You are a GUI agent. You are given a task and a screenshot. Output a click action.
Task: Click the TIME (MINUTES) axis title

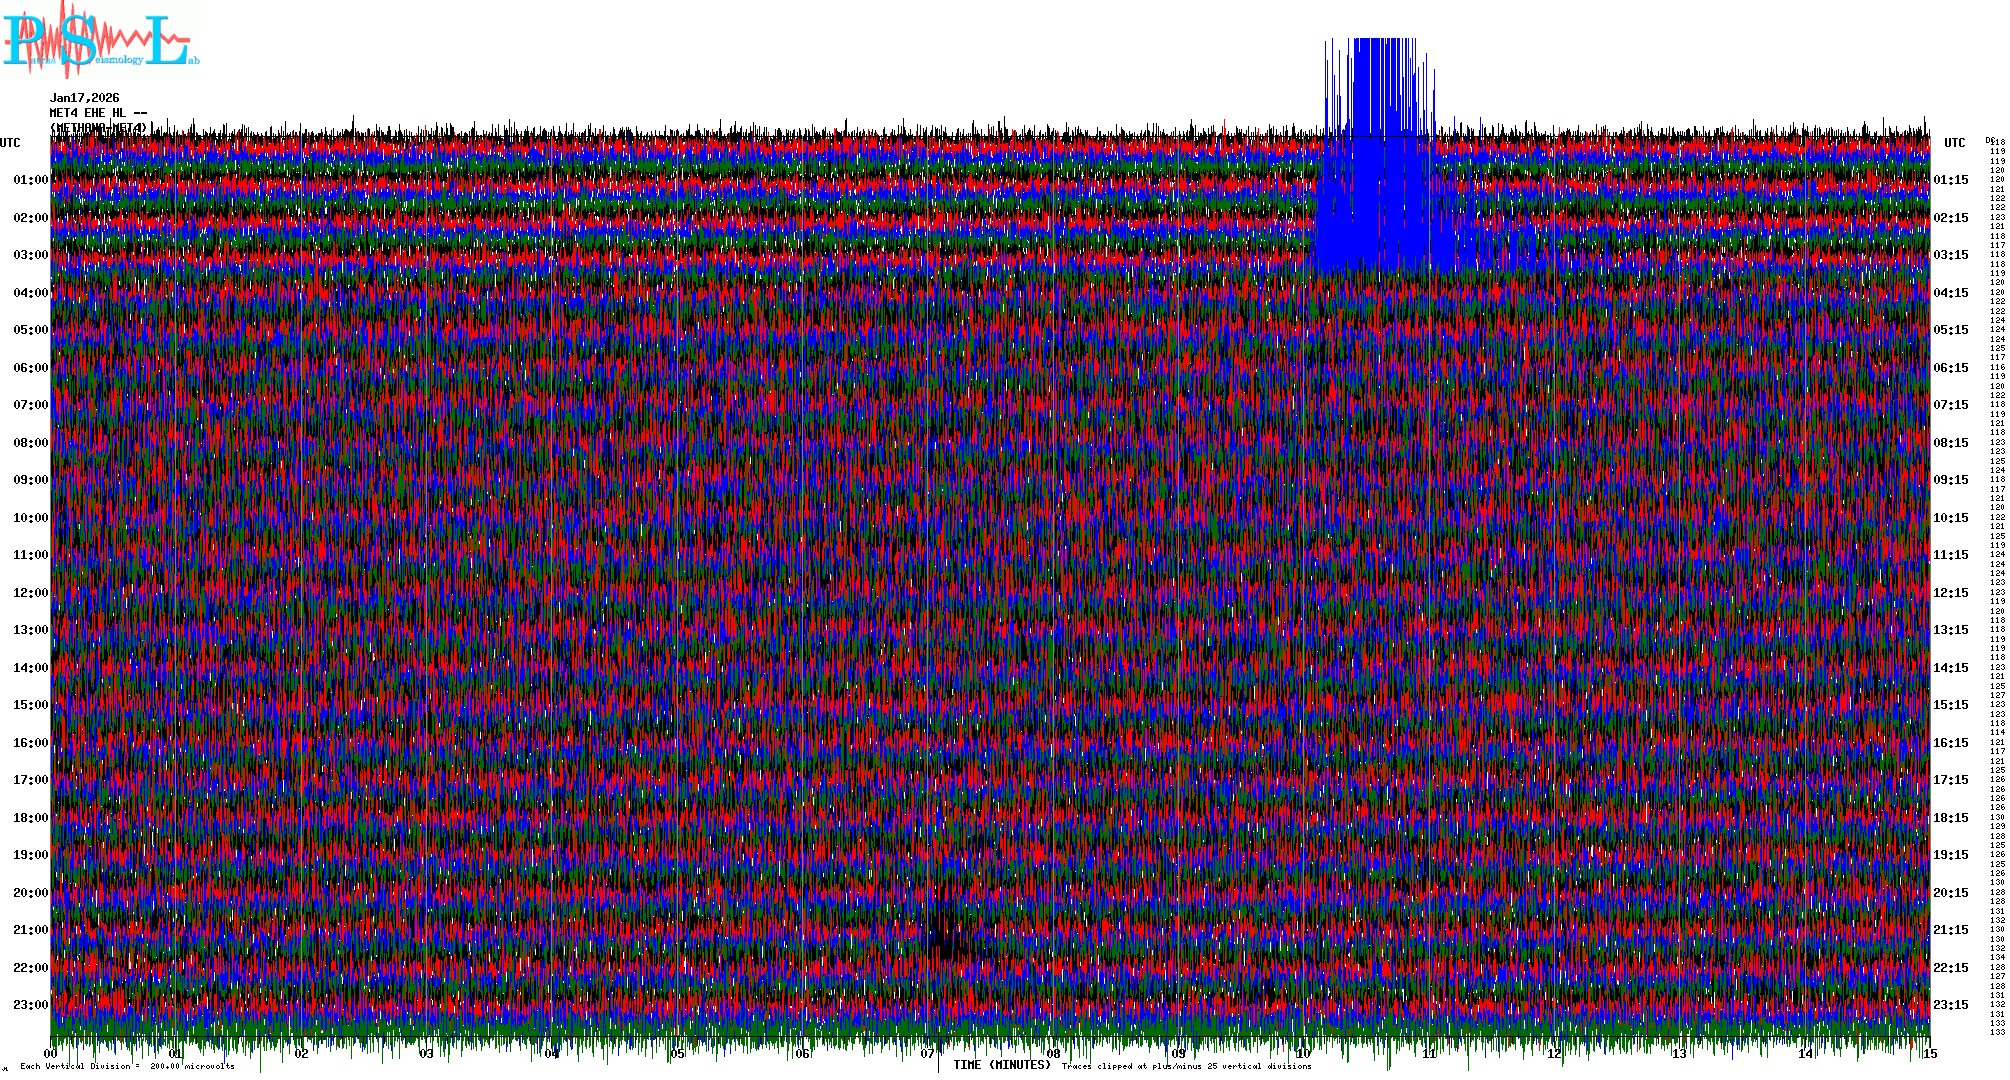(x=1001, y=1066)
